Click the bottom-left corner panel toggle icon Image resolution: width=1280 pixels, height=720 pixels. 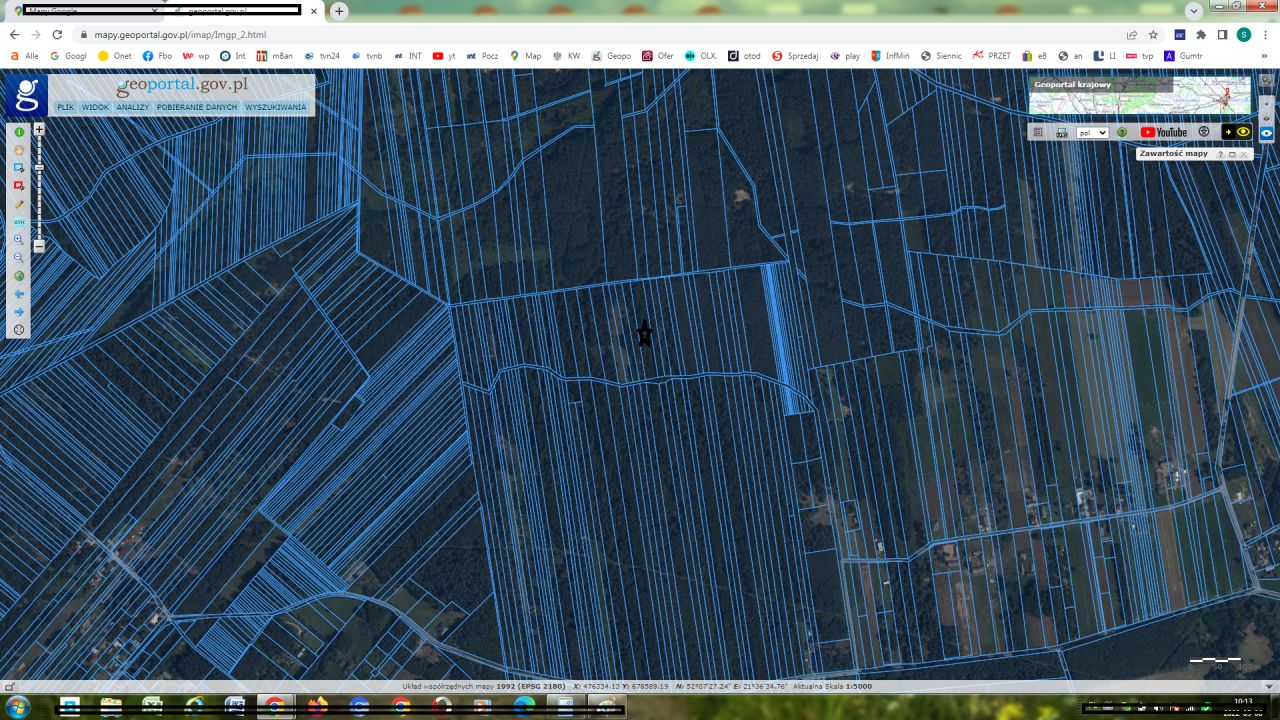click(10, 687)
